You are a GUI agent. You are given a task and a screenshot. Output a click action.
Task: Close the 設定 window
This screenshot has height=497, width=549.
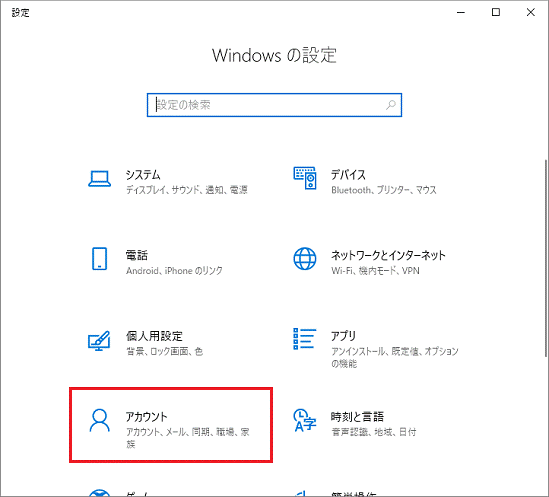(531, 13)
